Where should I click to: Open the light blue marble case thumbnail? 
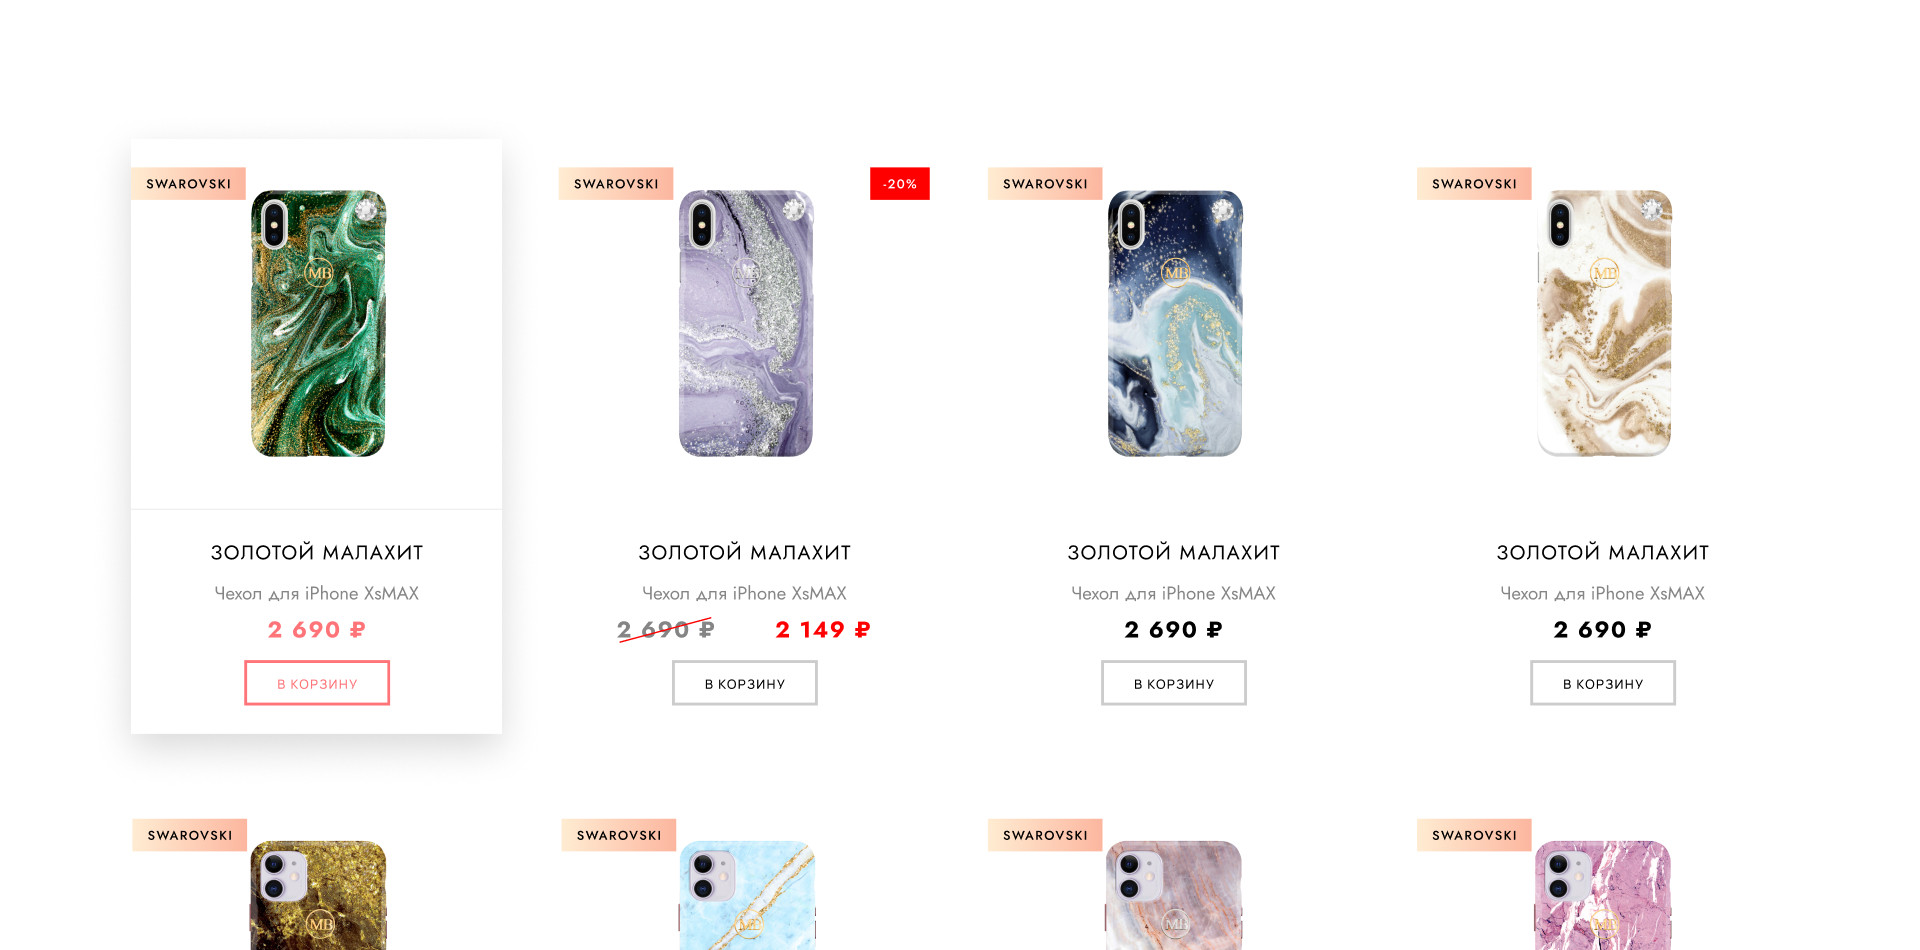747,895
